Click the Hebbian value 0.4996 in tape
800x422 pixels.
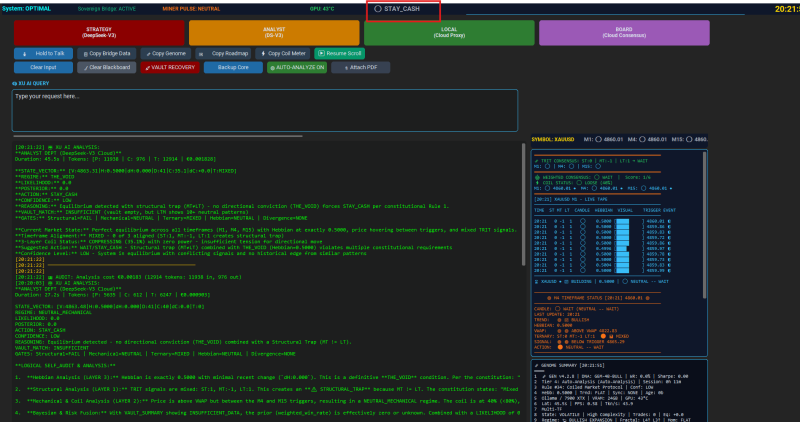coord(604,249)
